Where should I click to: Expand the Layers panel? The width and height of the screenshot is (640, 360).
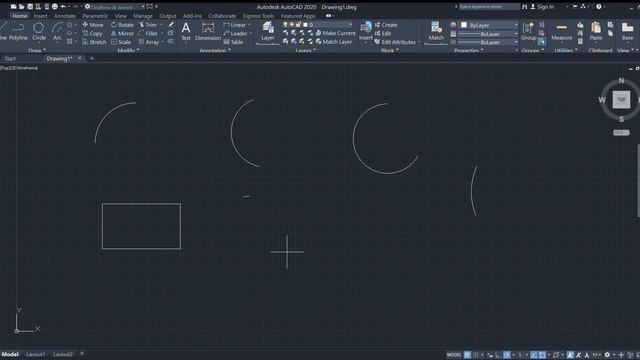[306, 50]
